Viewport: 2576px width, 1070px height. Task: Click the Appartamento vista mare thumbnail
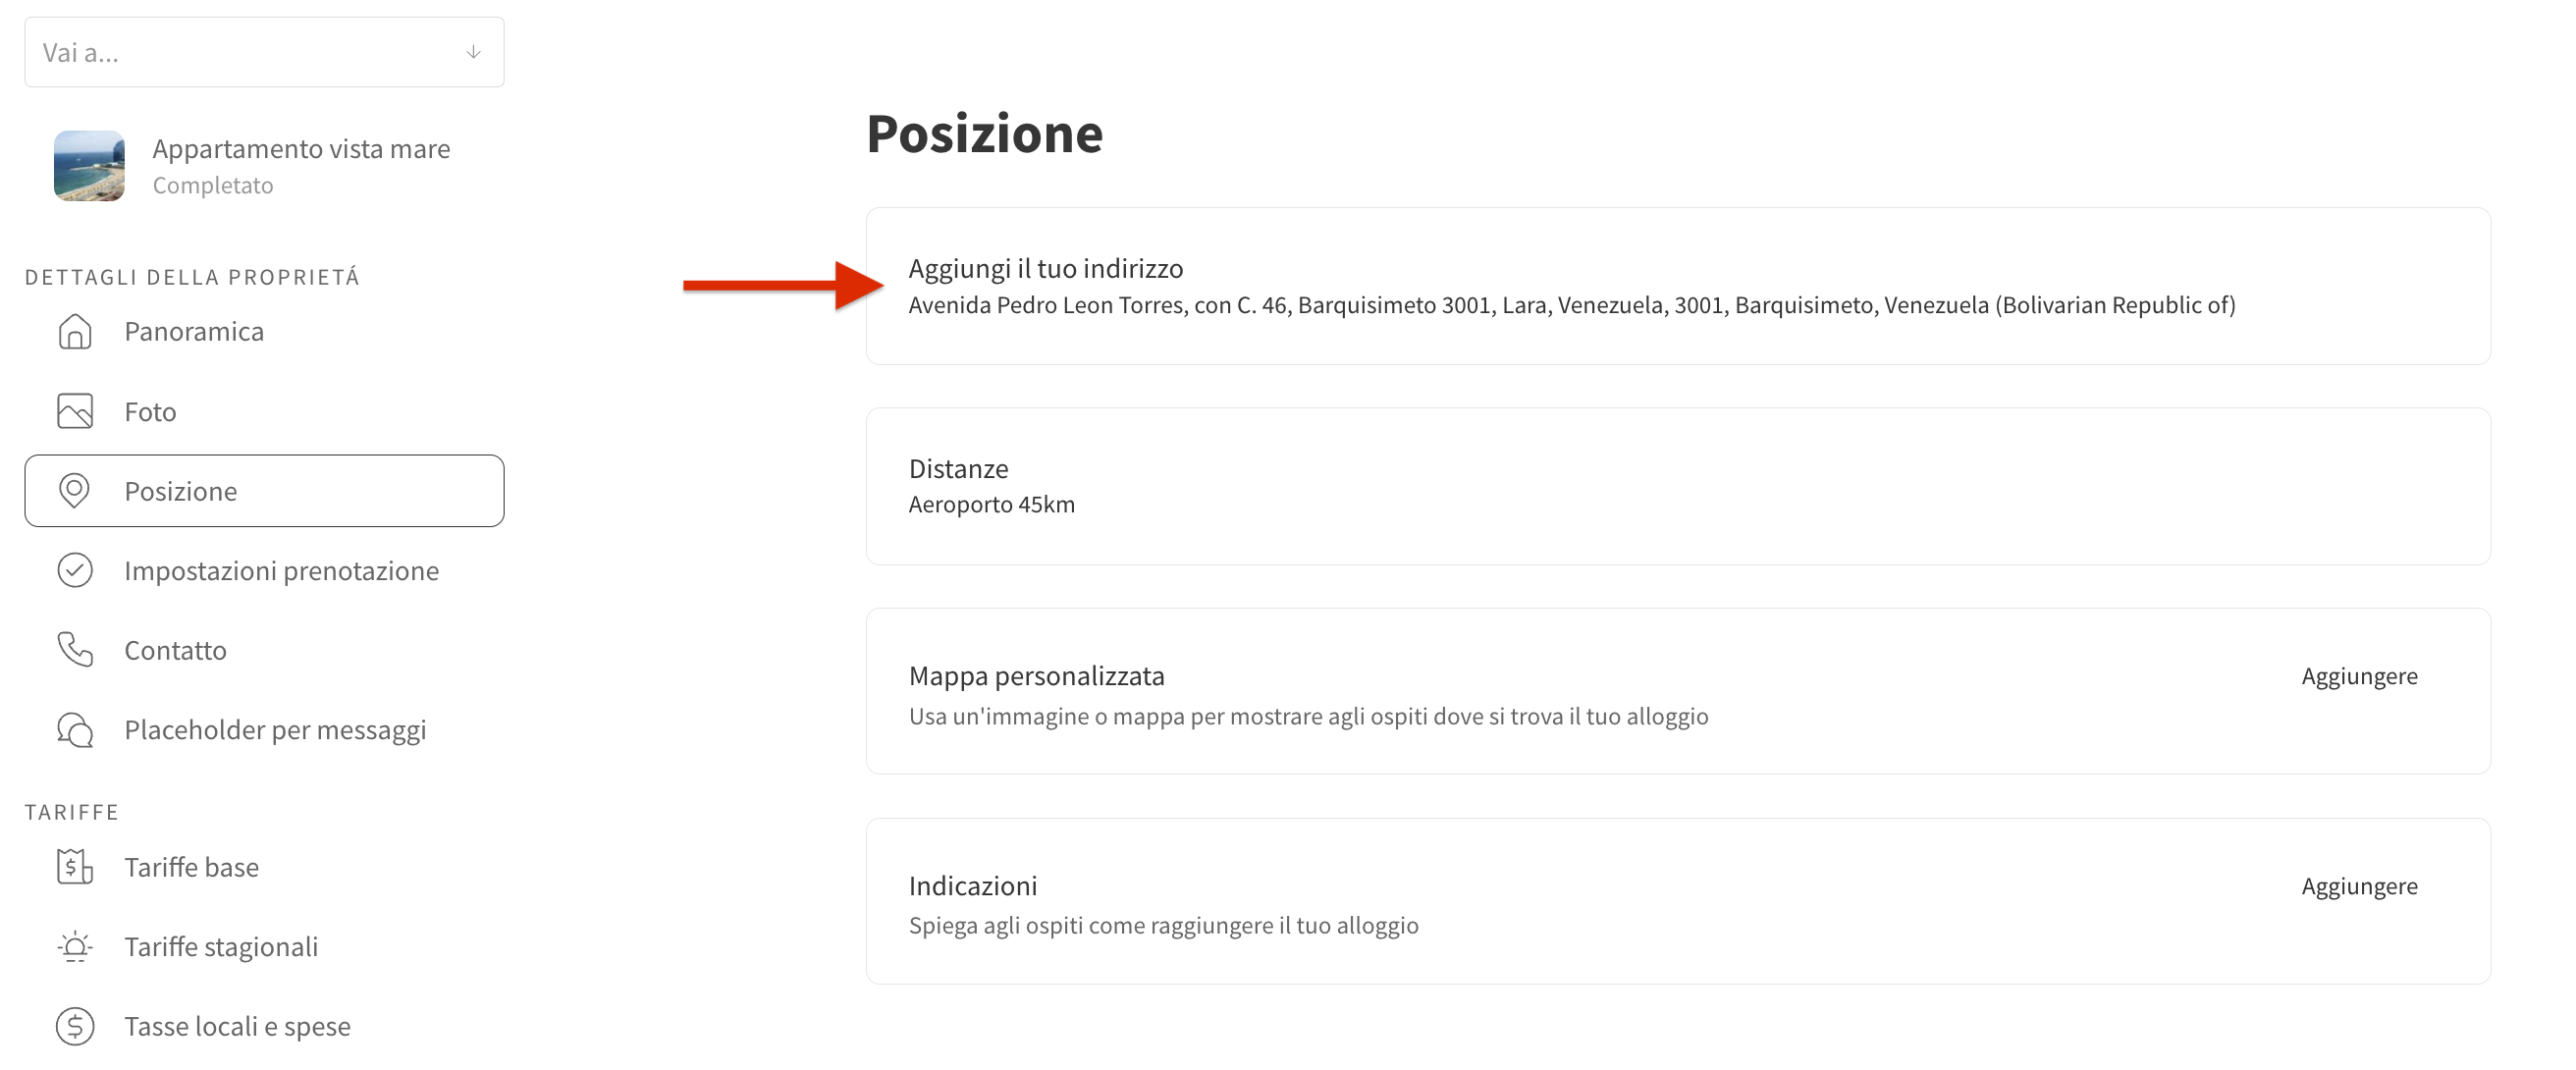(89, 166)
